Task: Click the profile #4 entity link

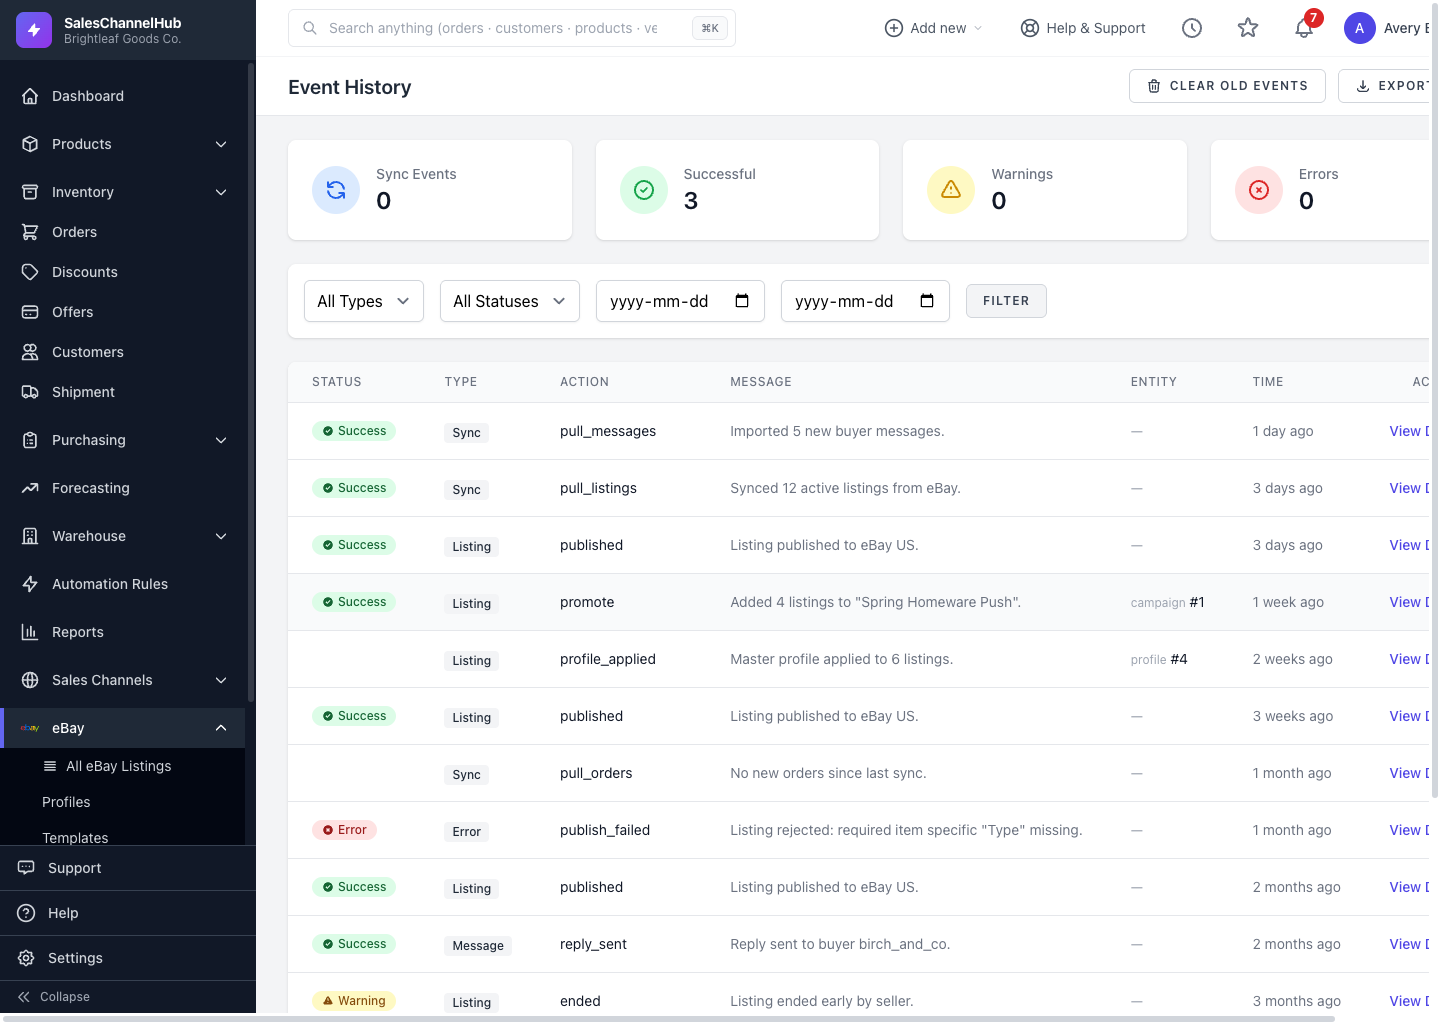Action: pyautogui.click(x=1159, y=659)
